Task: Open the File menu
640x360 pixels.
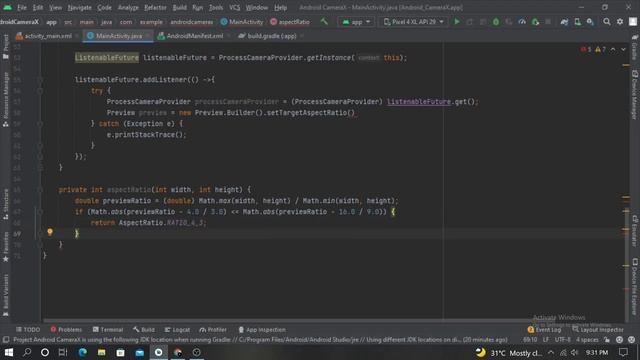Action: [22, 7]
